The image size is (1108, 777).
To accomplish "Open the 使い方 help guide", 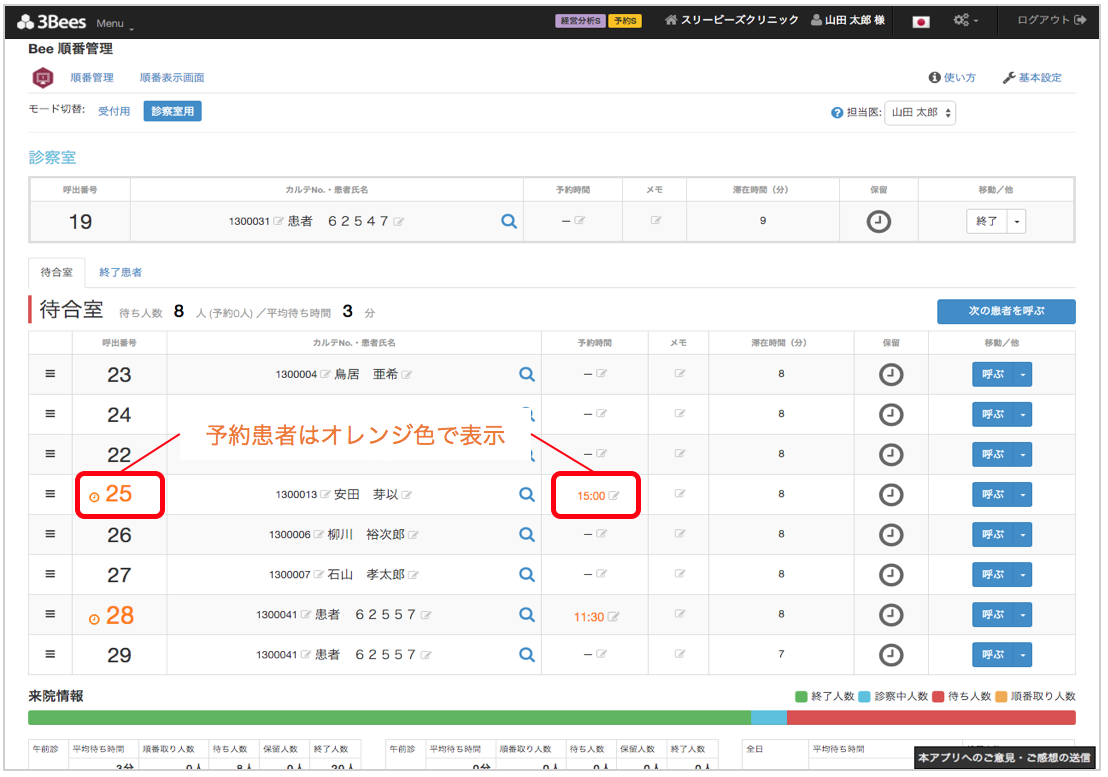I will point(953,78).
